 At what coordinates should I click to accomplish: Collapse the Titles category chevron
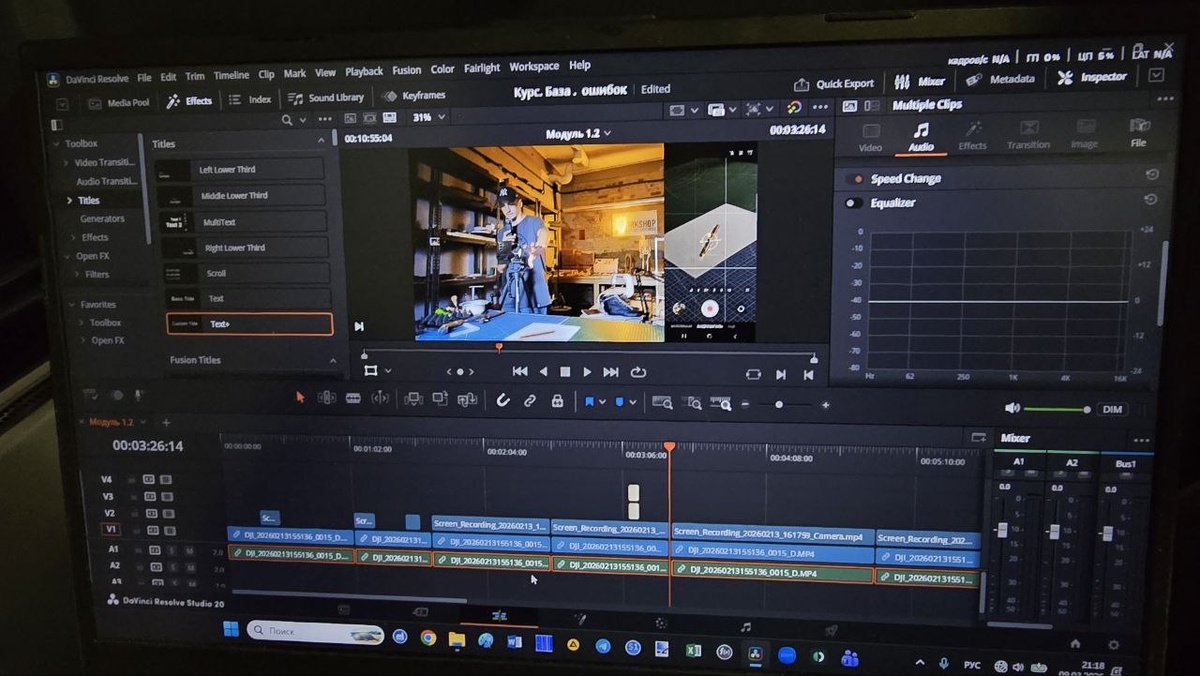pyautogui.click(x=321, y=141)
